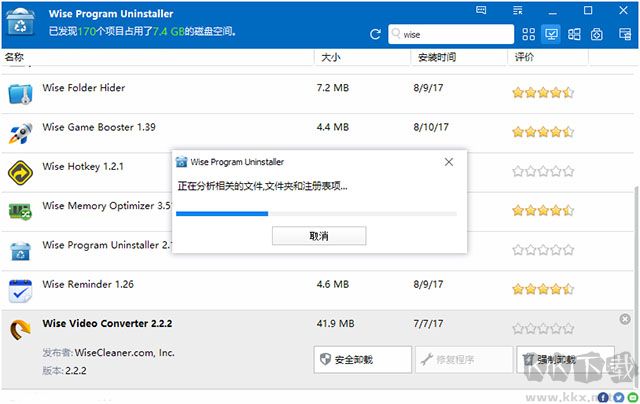
Task: Select the Wise Folder Hider row name
Action: tap(84, 88)
